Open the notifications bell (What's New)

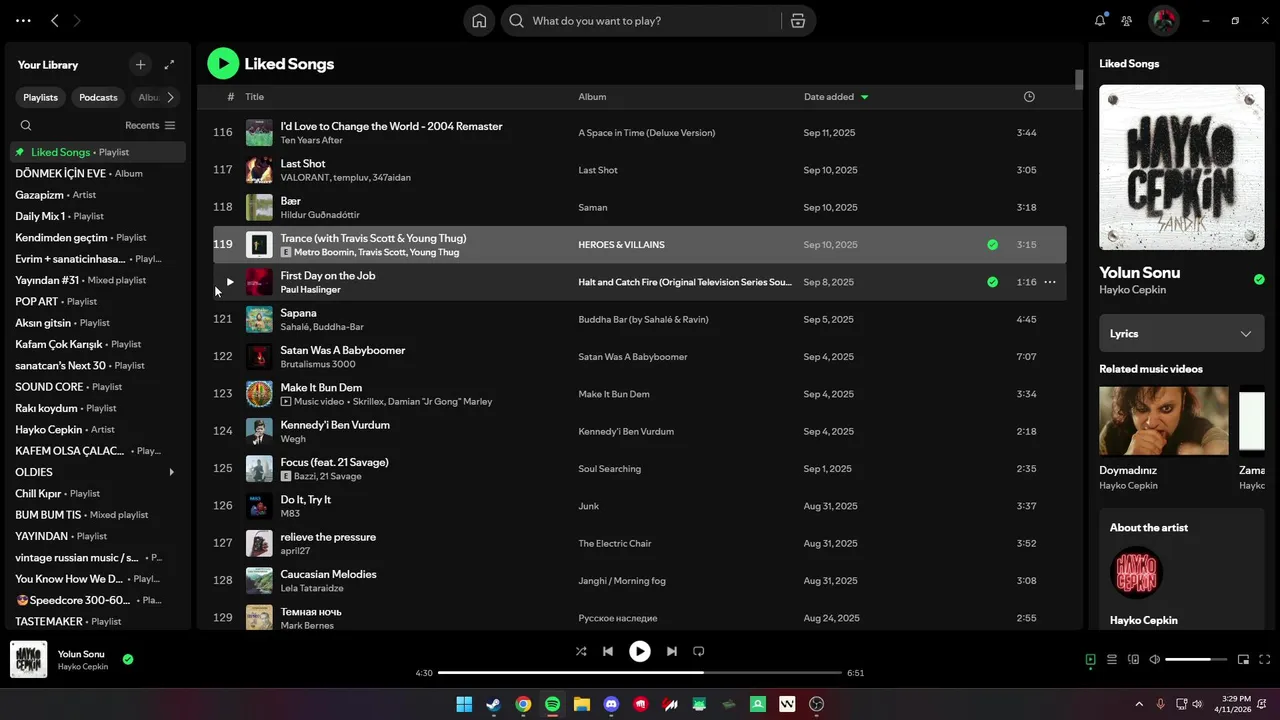click(x=1100, y=20)
